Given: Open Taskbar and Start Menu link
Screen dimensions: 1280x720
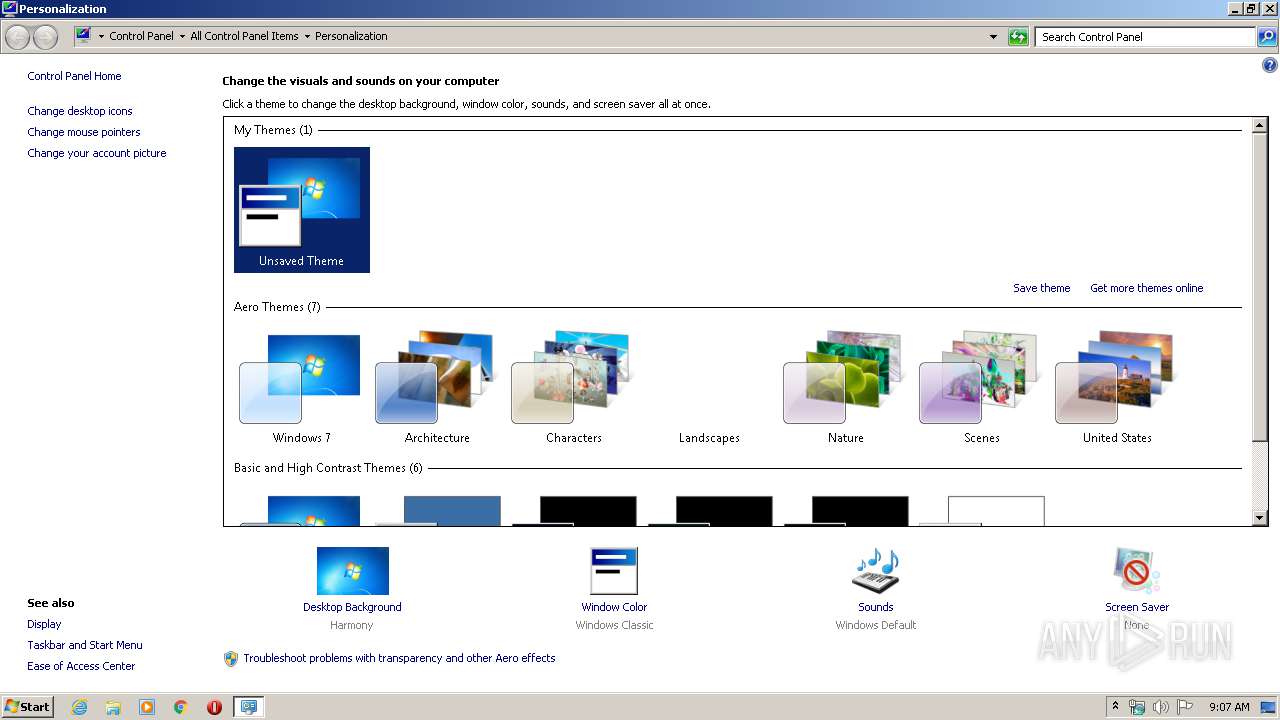Looking at the screenshot, I should coord(85,645).
